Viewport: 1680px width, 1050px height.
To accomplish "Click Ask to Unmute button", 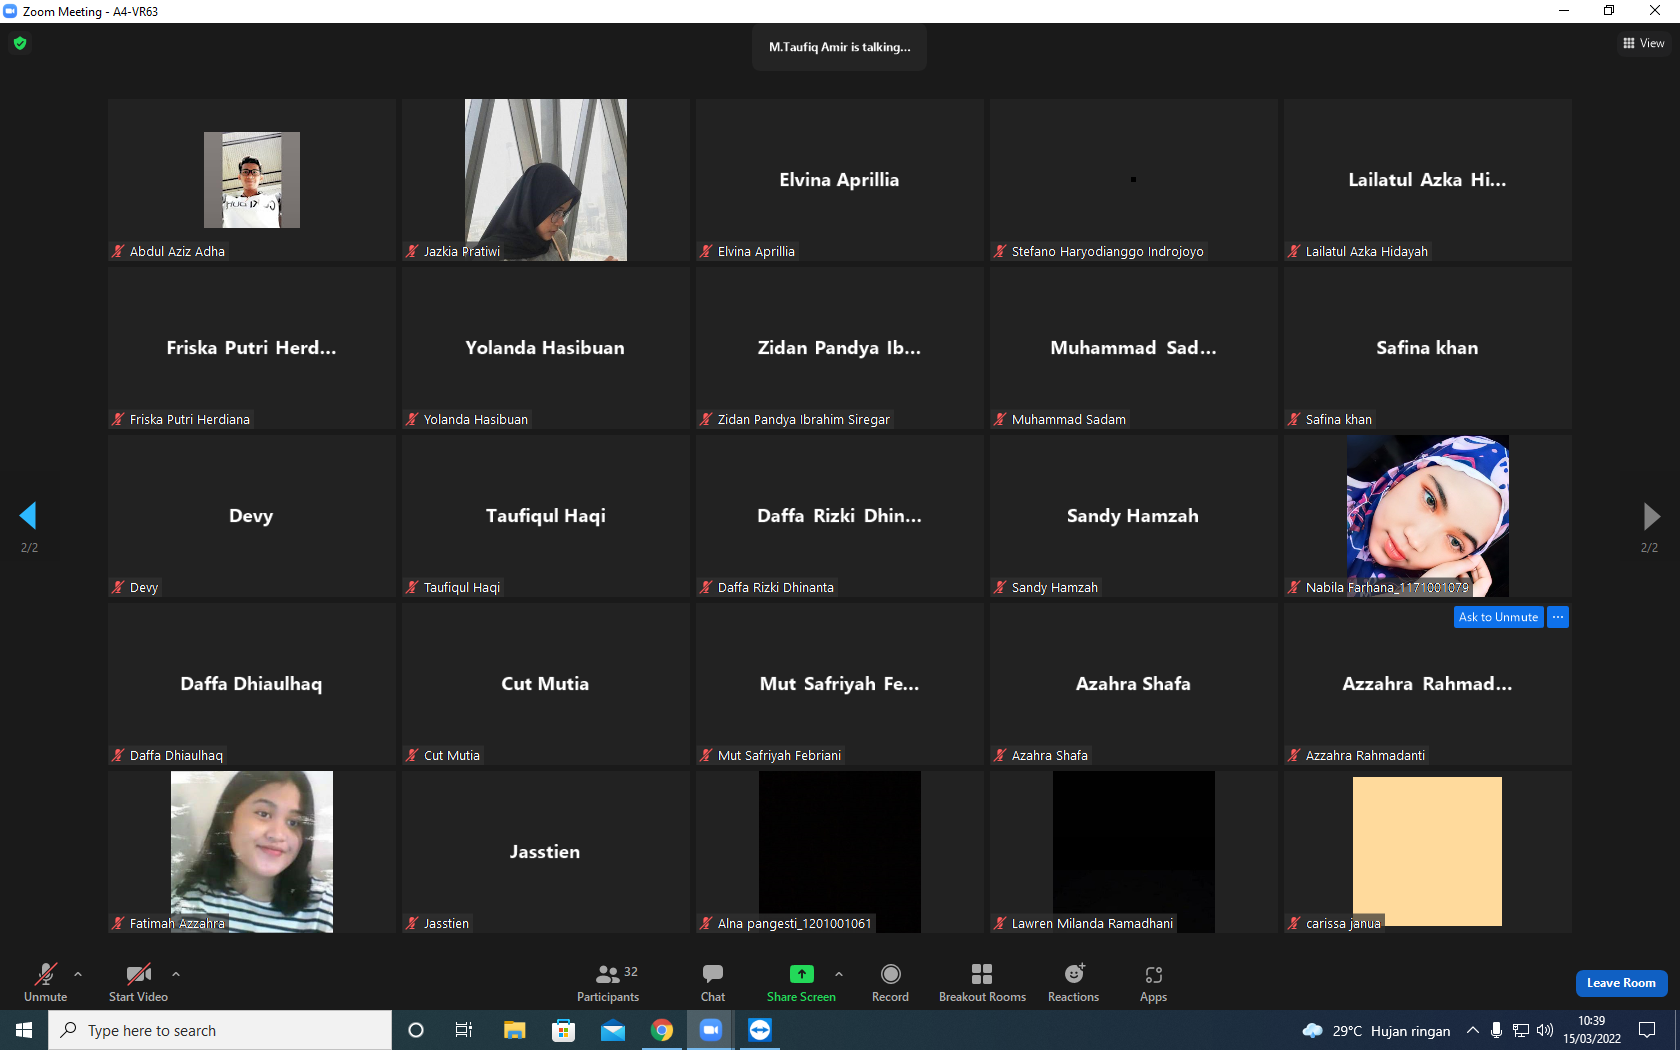I will 1498,617.
